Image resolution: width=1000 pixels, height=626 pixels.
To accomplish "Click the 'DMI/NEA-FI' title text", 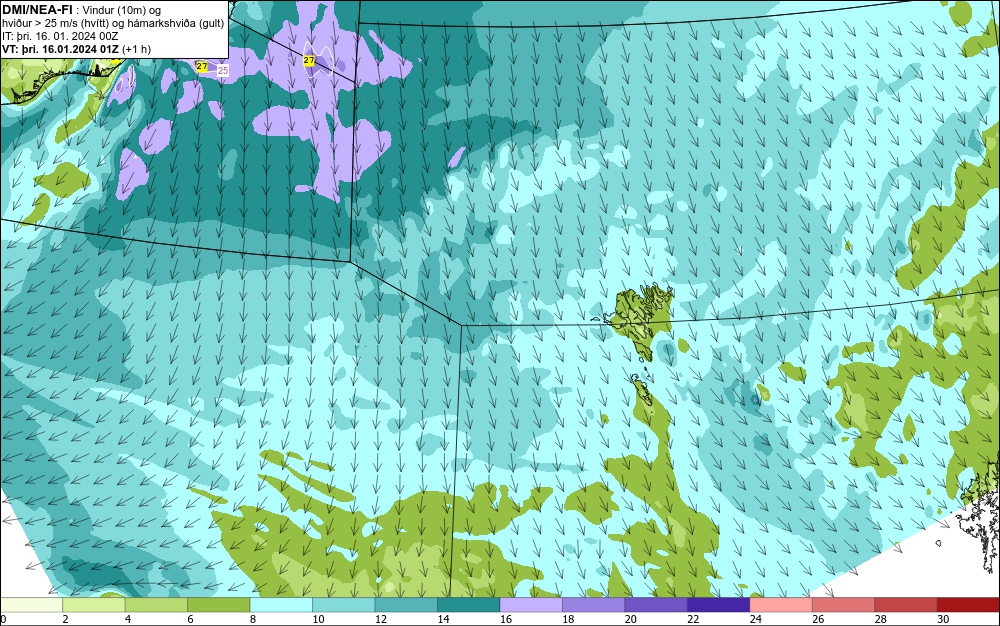I will (37, 10).
